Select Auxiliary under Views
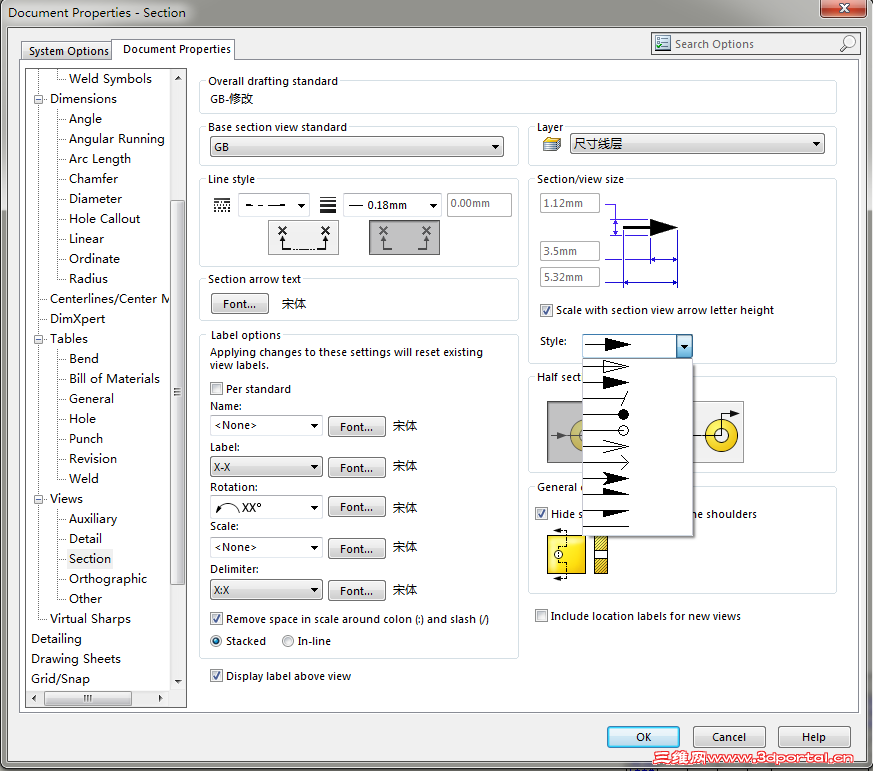This screenshot has width=873, height=771. tap(93, 518)
